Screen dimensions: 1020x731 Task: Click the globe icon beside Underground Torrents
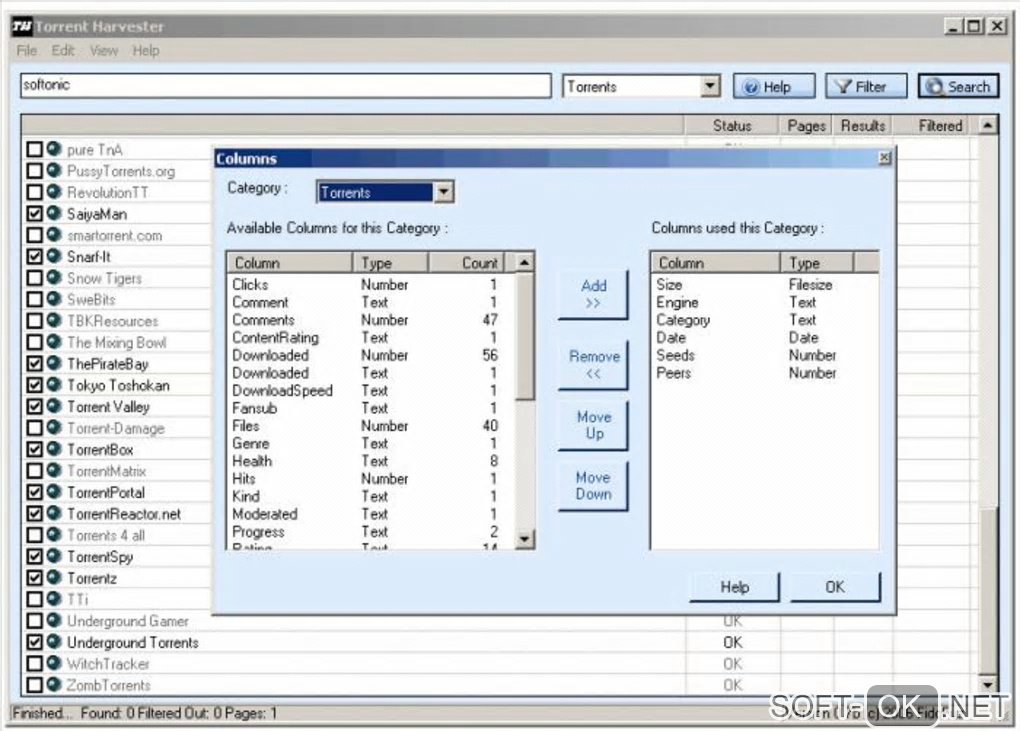click(54, 642)
